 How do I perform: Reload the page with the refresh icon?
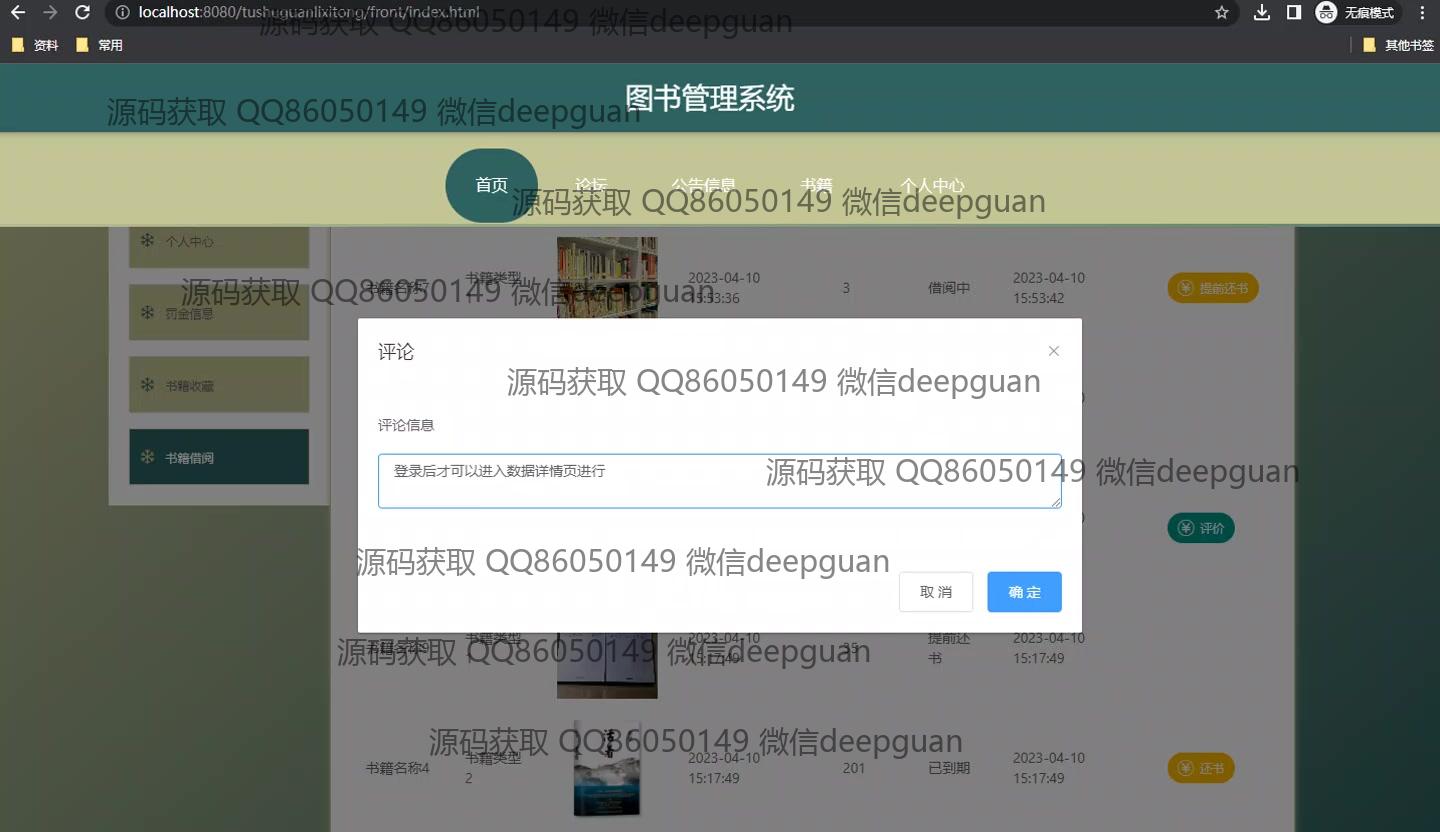(x=83, y=13)
